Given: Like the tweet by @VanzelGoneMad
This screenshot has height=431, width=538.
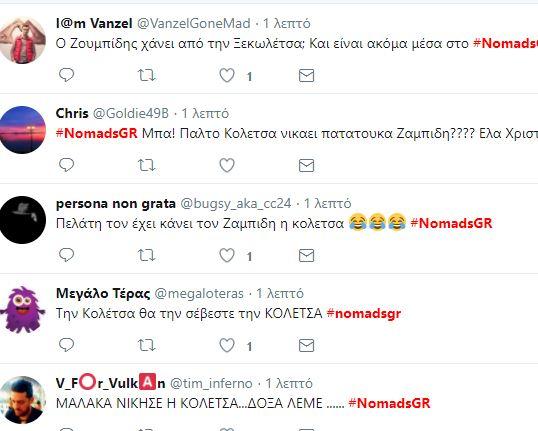Looking at the screenshot, I should click(227, 75).
